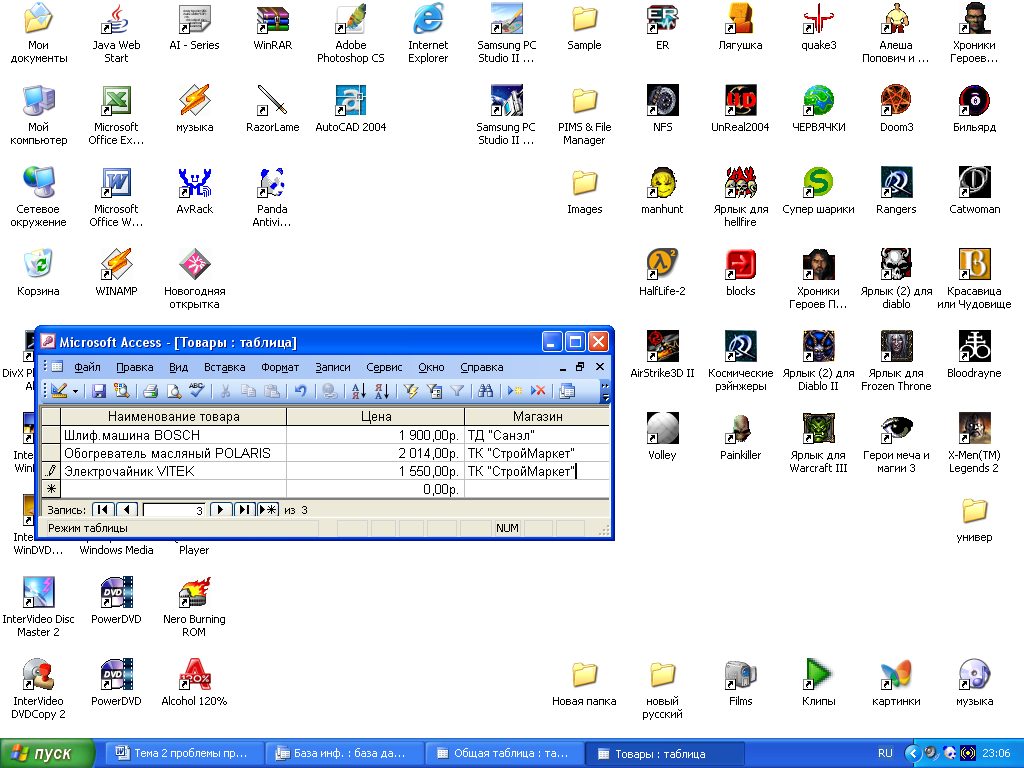Go to previous record button
This screenshot has height=768, width=1024.
pos(127,509)
